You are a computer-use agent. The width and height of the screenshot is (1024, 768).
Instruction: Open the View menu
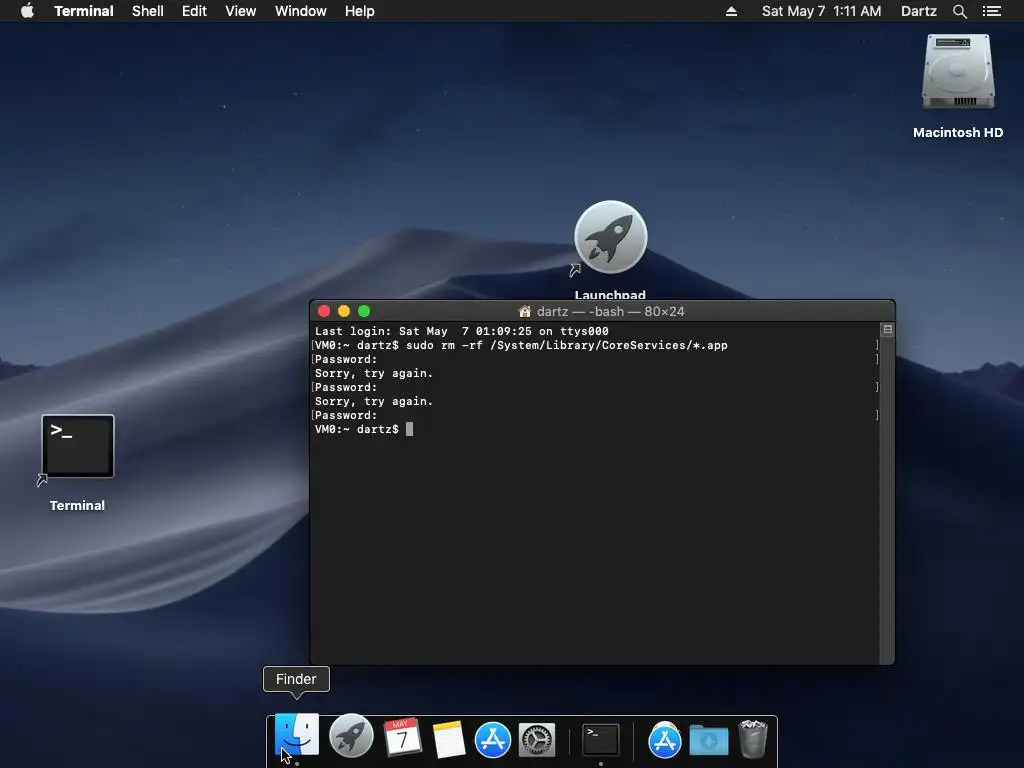(240, 11)
